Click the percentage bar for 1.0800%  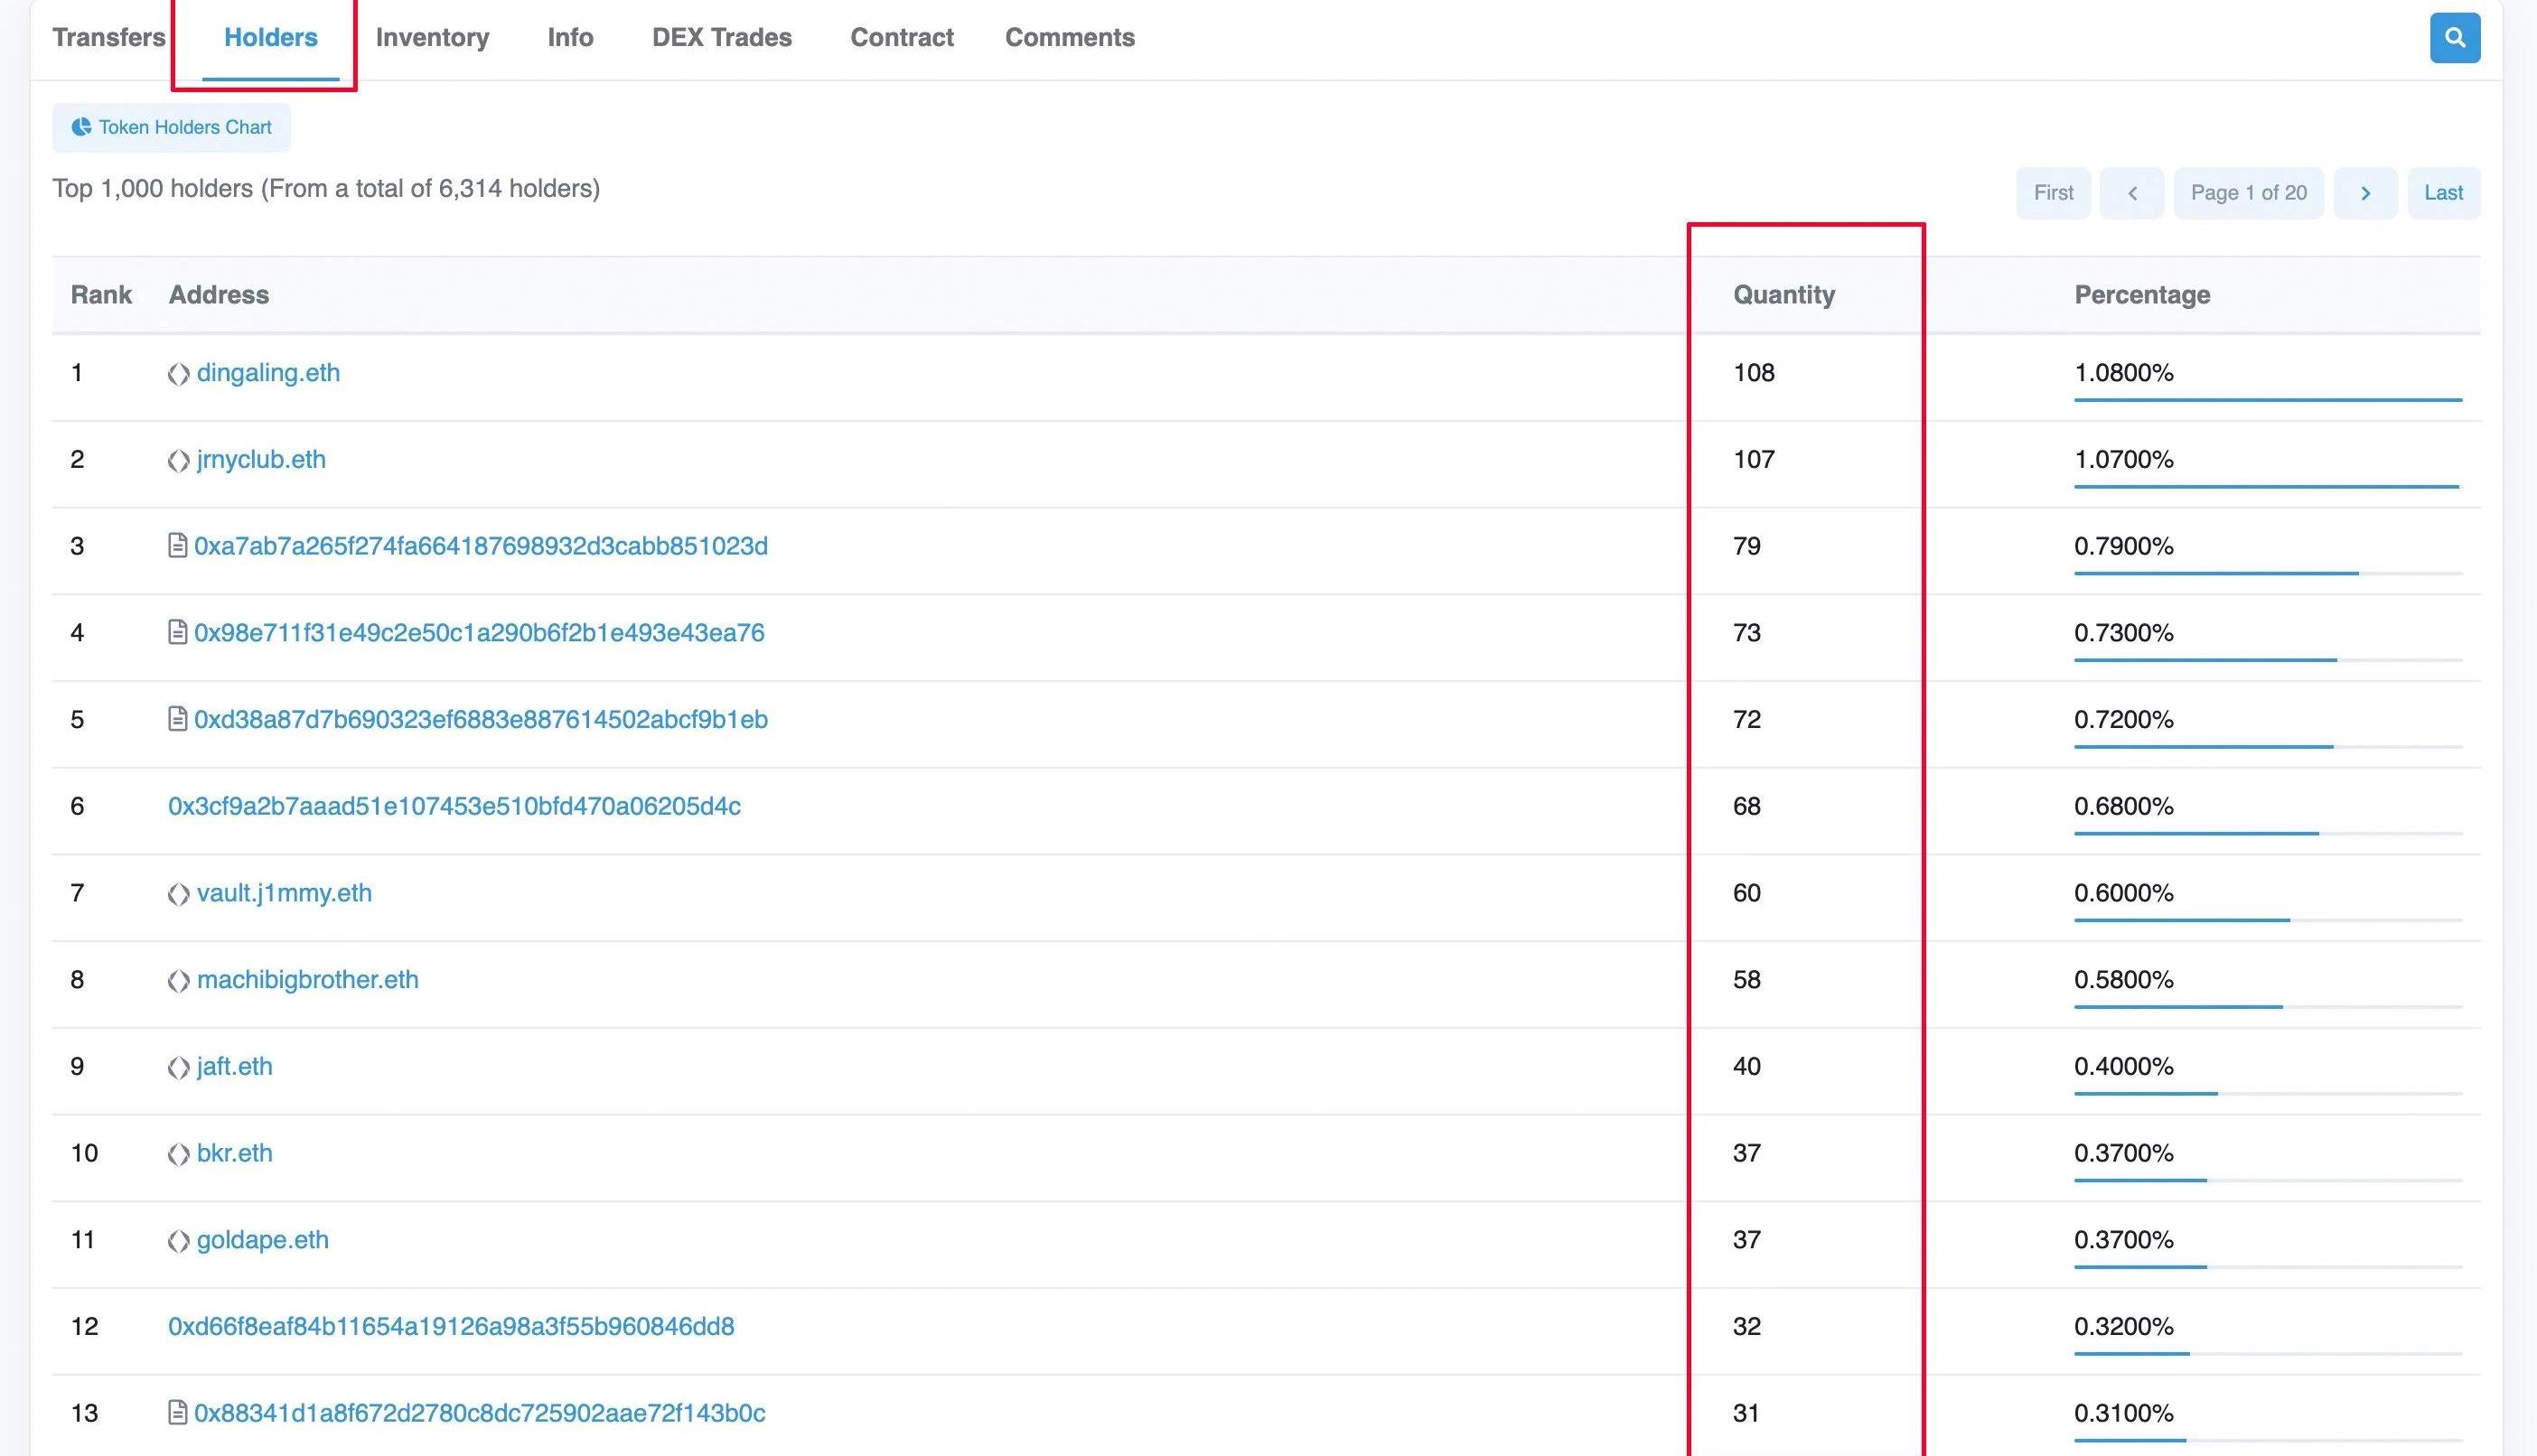click(x=2267, y=400)
